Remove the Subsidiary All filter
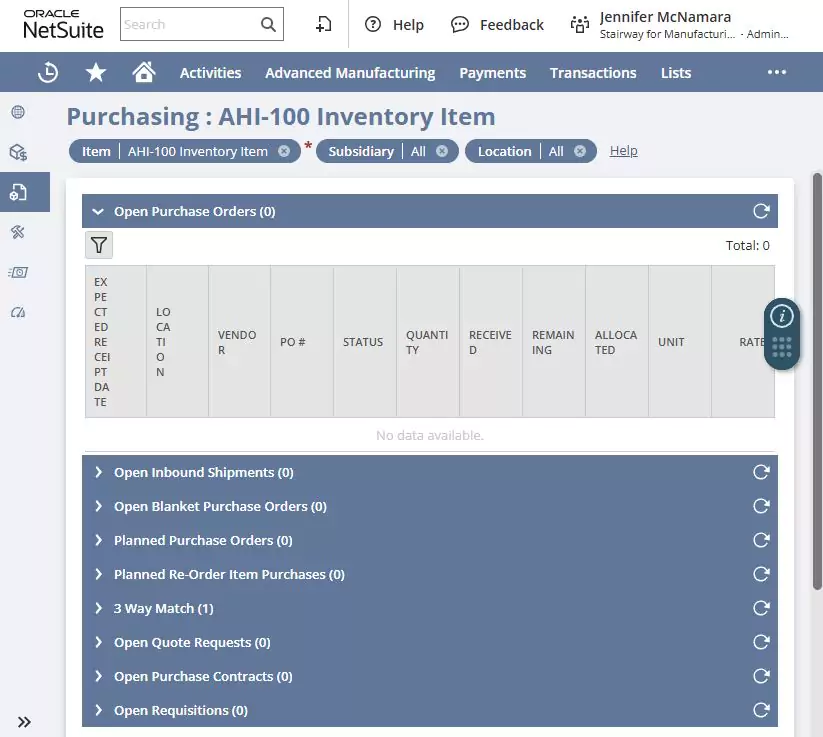 pos(441,151)
